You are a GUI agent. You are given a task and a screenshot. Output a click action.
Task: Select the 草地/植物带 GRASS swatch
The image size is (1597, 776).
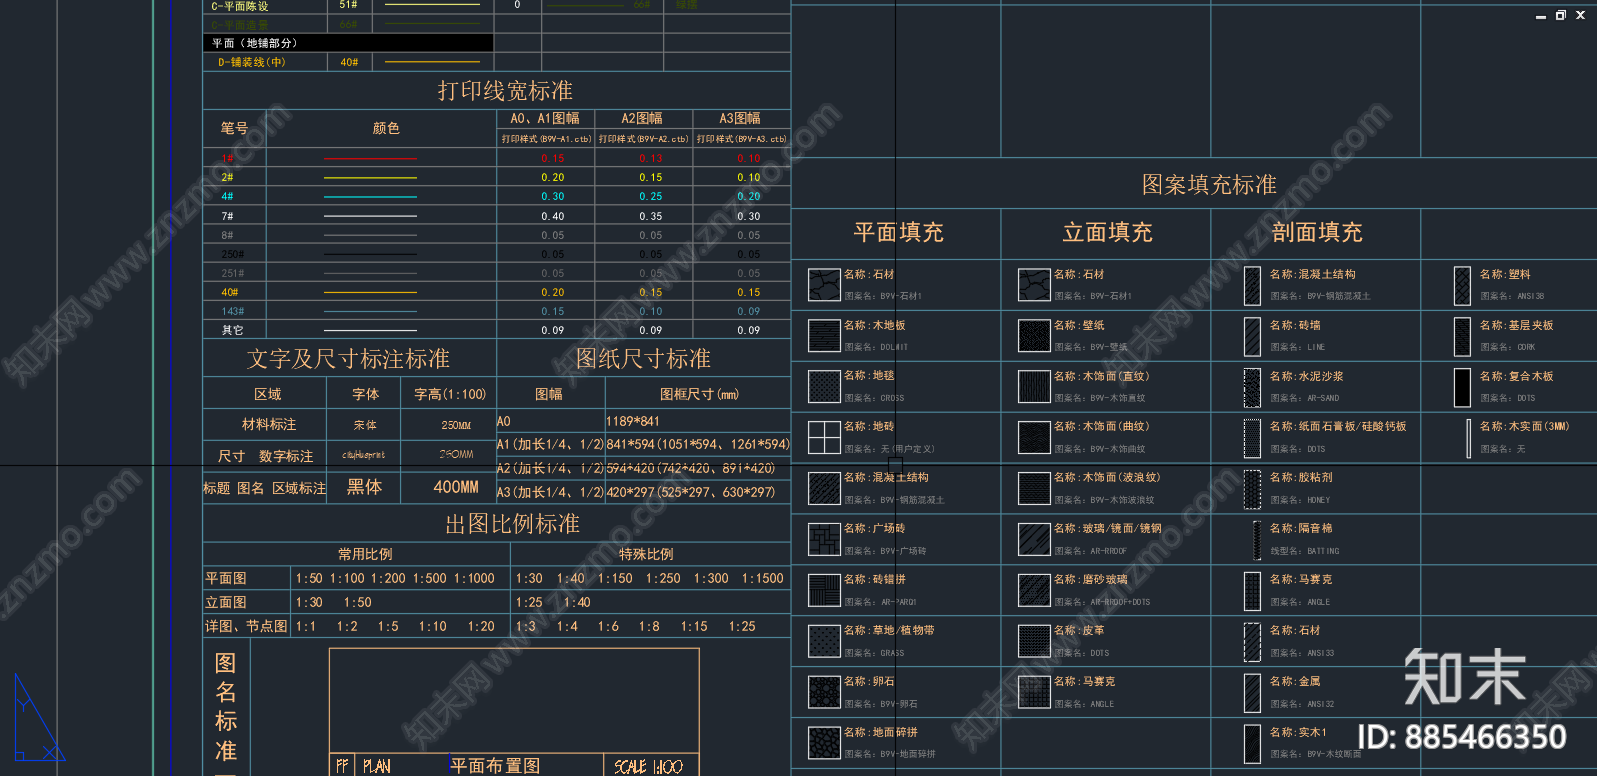[x=824, y=642]
